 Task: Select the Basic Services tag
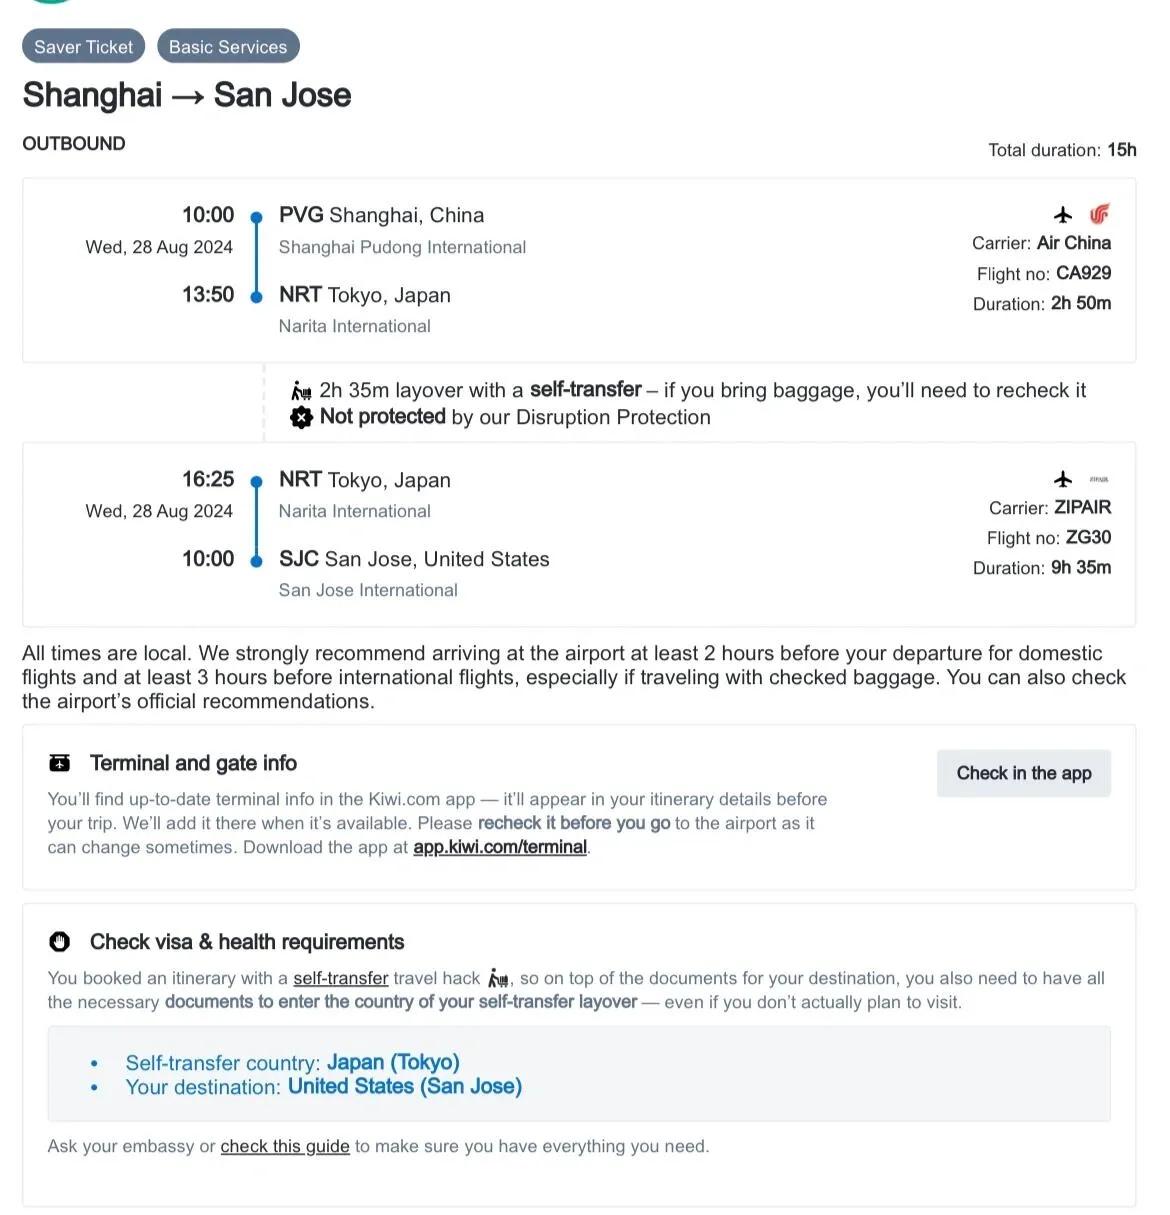228,47
